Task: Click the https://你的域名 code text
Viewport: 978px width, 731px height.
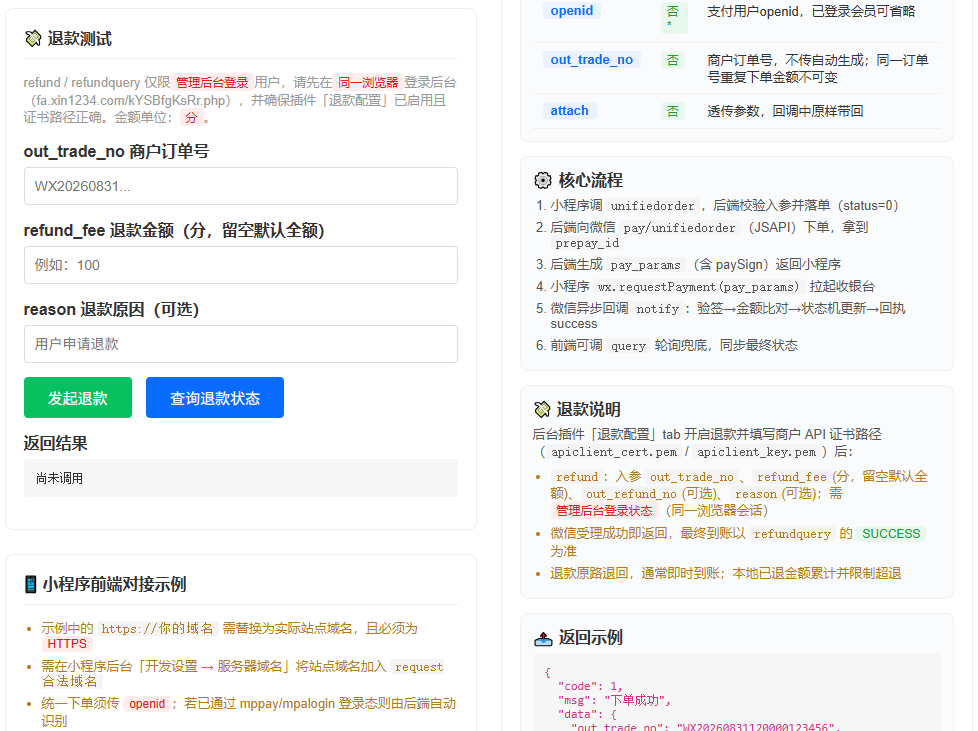Action: pos(157,629)
